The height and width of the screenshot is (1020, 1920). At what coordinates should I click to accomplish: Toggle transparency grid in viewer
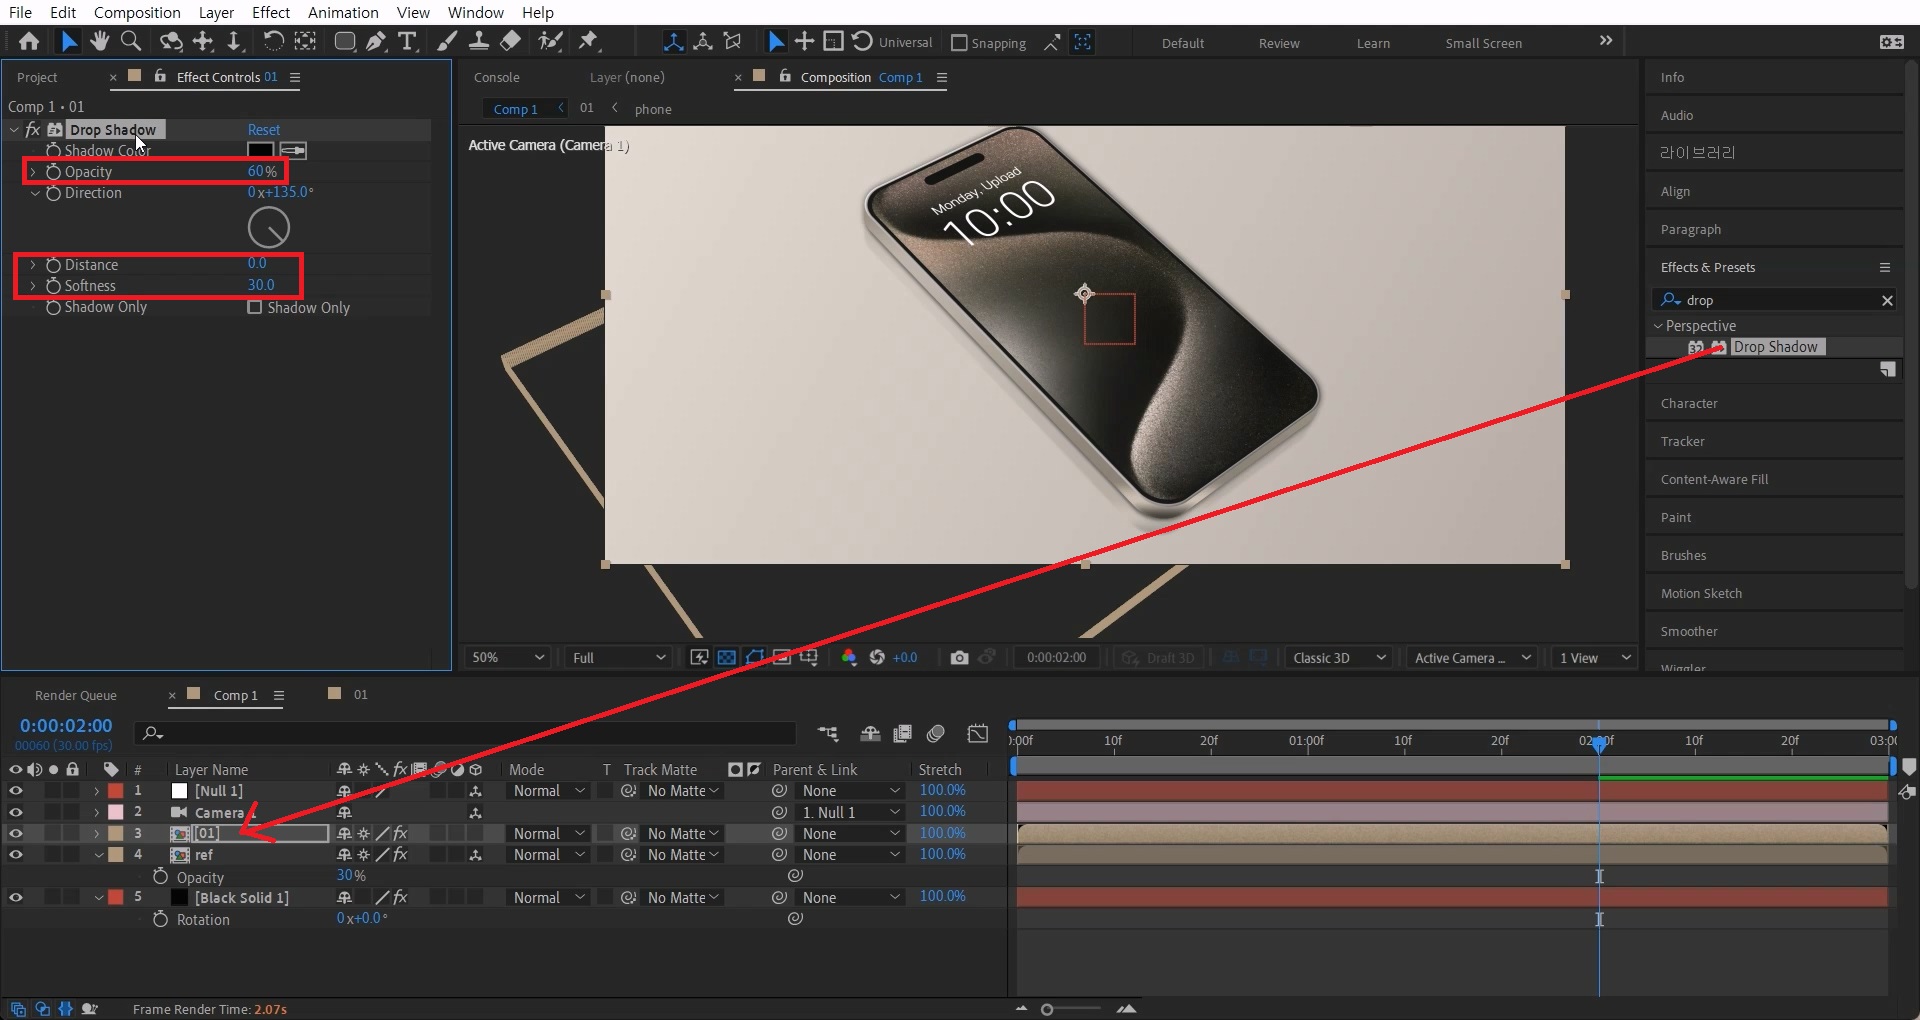pos(727,657)
